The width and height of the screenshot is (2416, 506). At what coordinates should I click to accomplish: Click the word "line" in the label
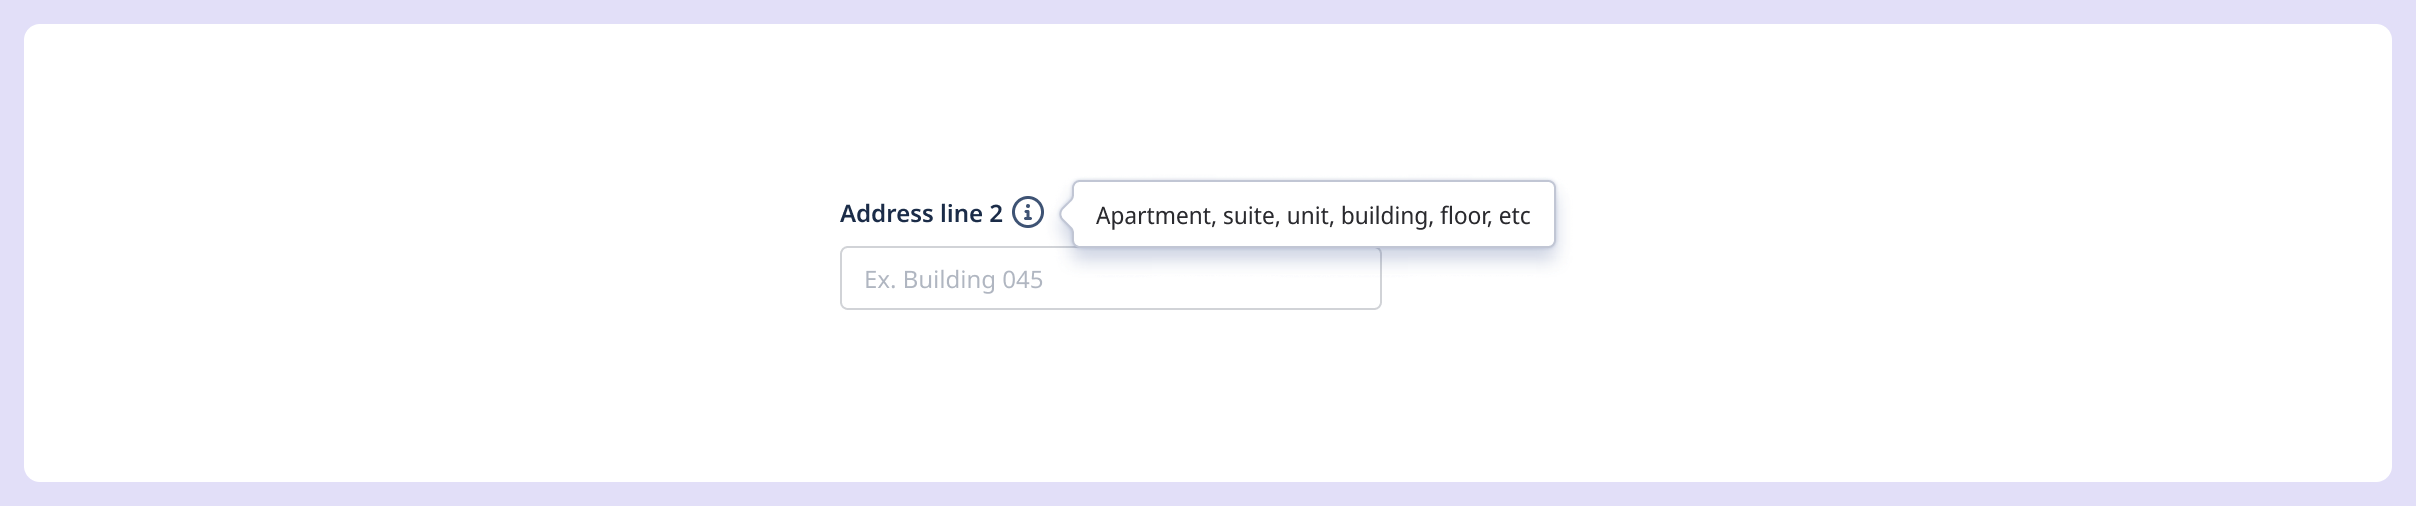coord(959,214)
